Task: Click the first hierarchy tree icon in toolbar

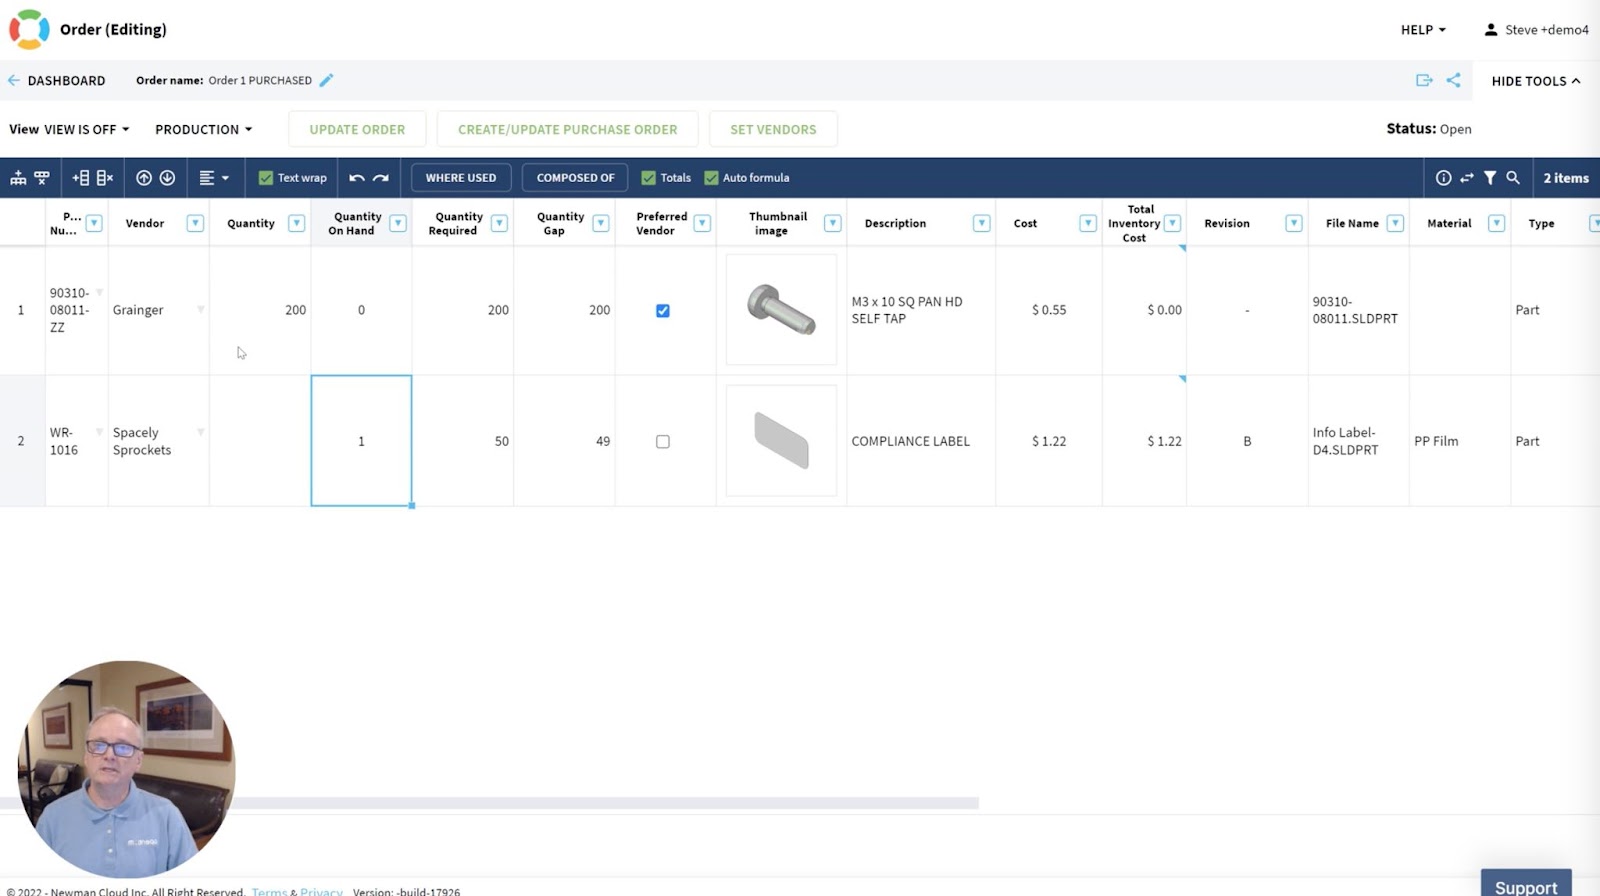Action: coord(18,178)
